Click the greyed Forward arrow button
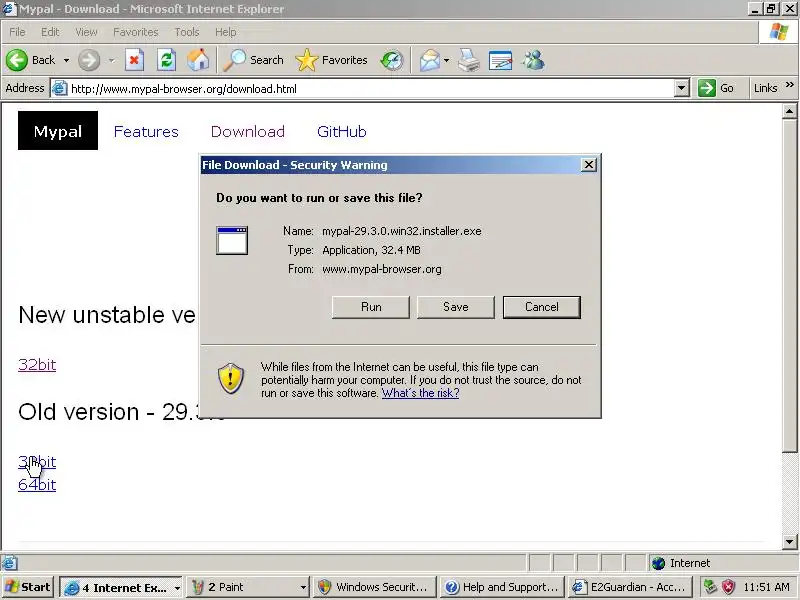Viewport: 800px width, 600px height. point(89,60)
